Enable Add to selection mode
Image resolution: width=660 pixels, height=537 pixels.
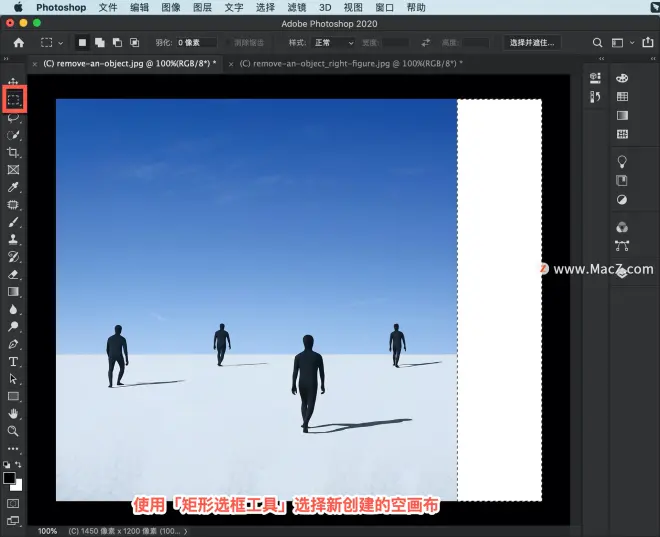point(100,43)
